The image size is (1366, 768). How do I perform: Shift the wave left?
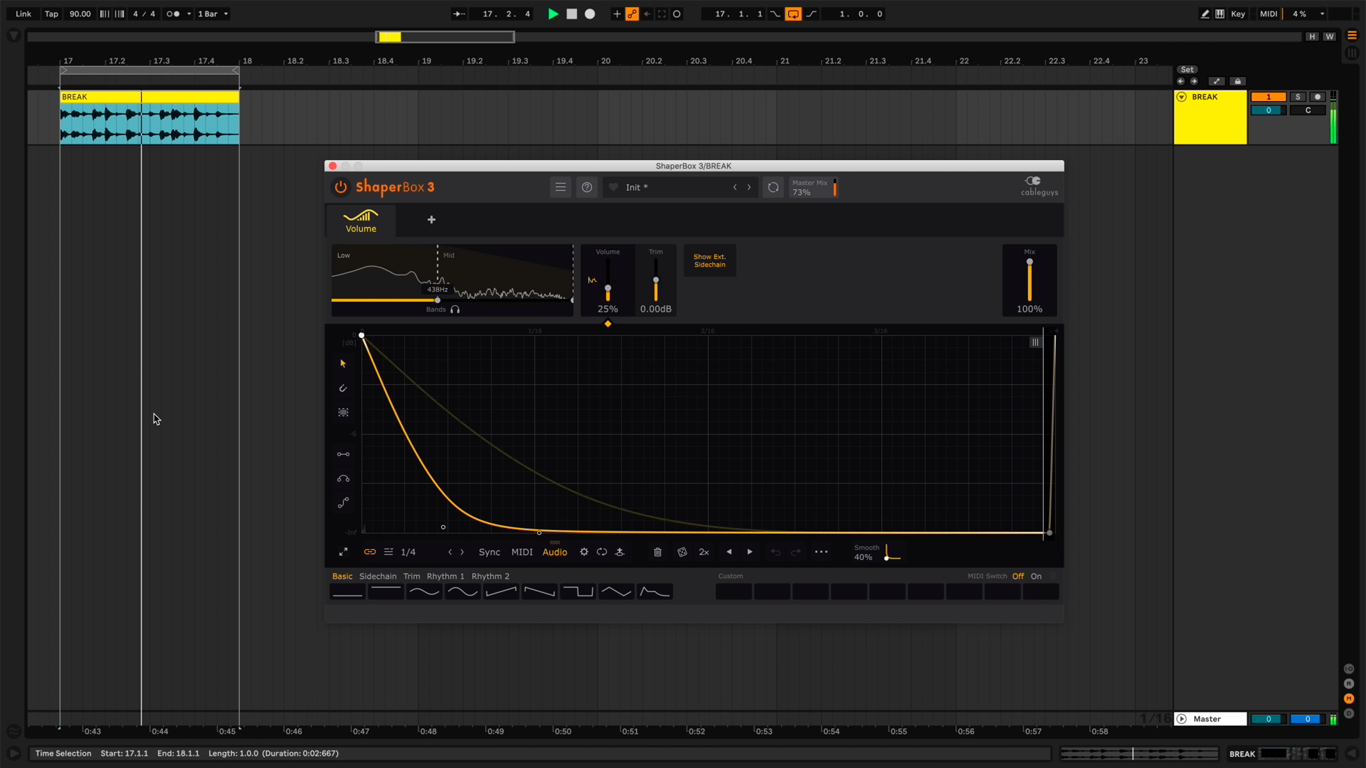tap(729, 552)
